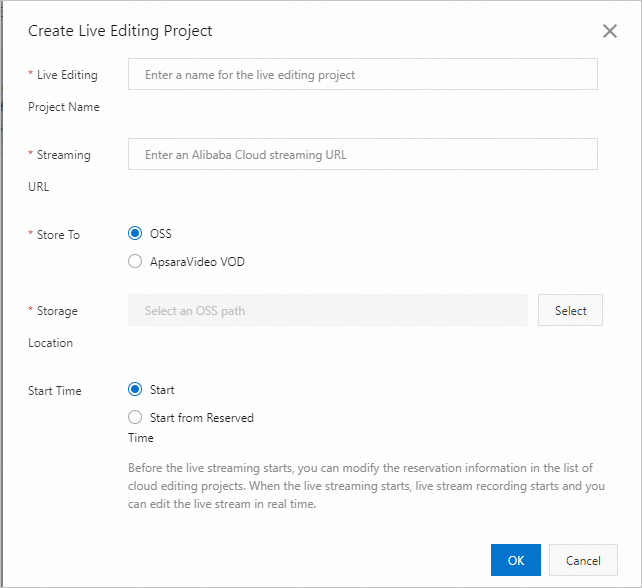Choose ApsaraVideo VOD as storage target
Screen dimensions: 642x588
(x=135, y=261)
